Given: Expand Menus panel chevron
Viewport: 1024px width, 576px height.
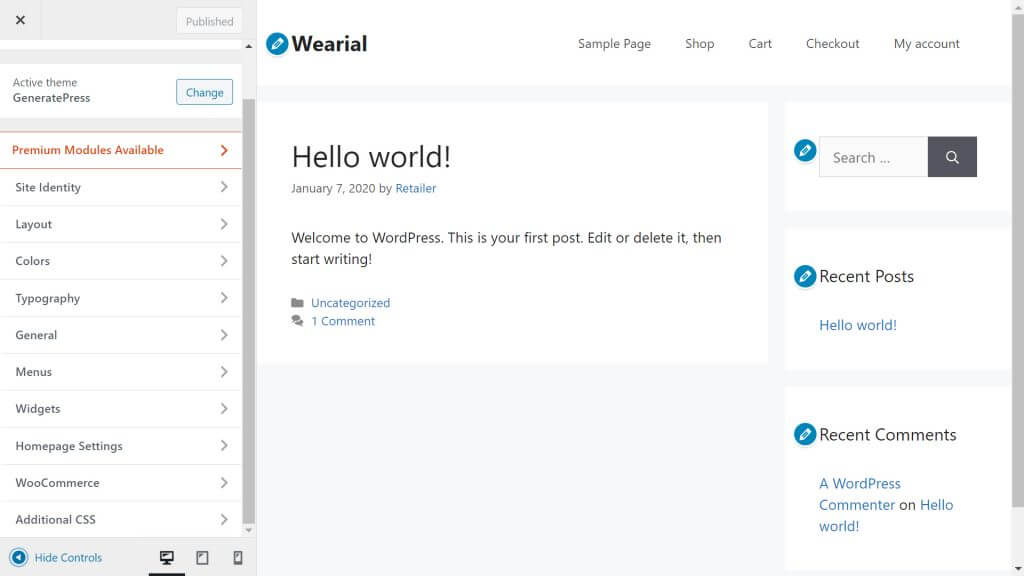Looking at the screenshot, I should click(x=224, y=372).
